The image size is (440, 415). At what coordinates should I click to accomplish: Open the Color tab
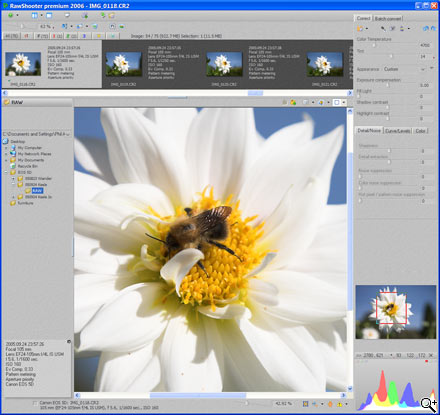[x=420, y=131]
